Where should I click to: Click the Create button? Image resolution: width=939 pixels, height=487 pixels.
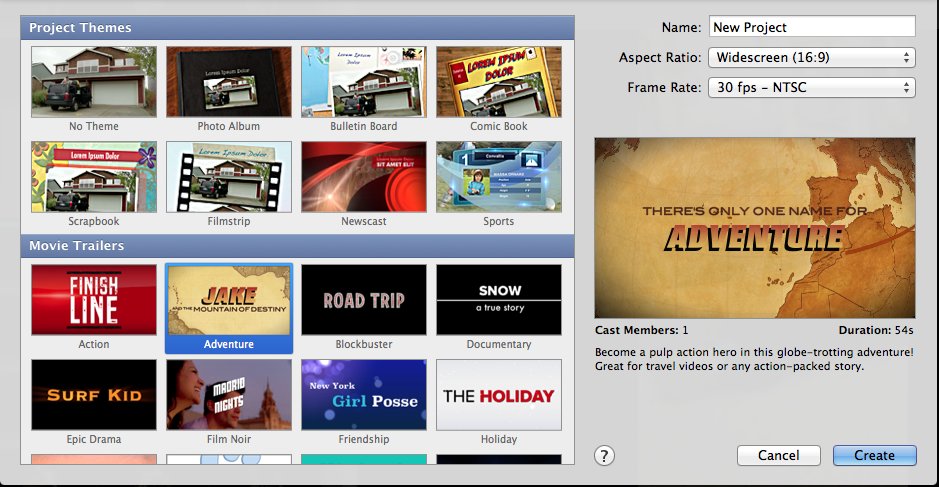point(874,455)
